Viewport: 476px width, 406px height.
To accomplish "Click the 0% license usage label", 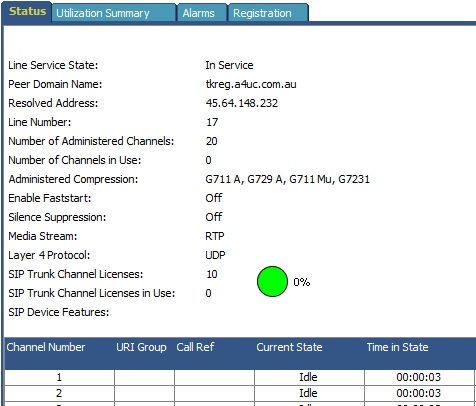I will tap(302, 282).
